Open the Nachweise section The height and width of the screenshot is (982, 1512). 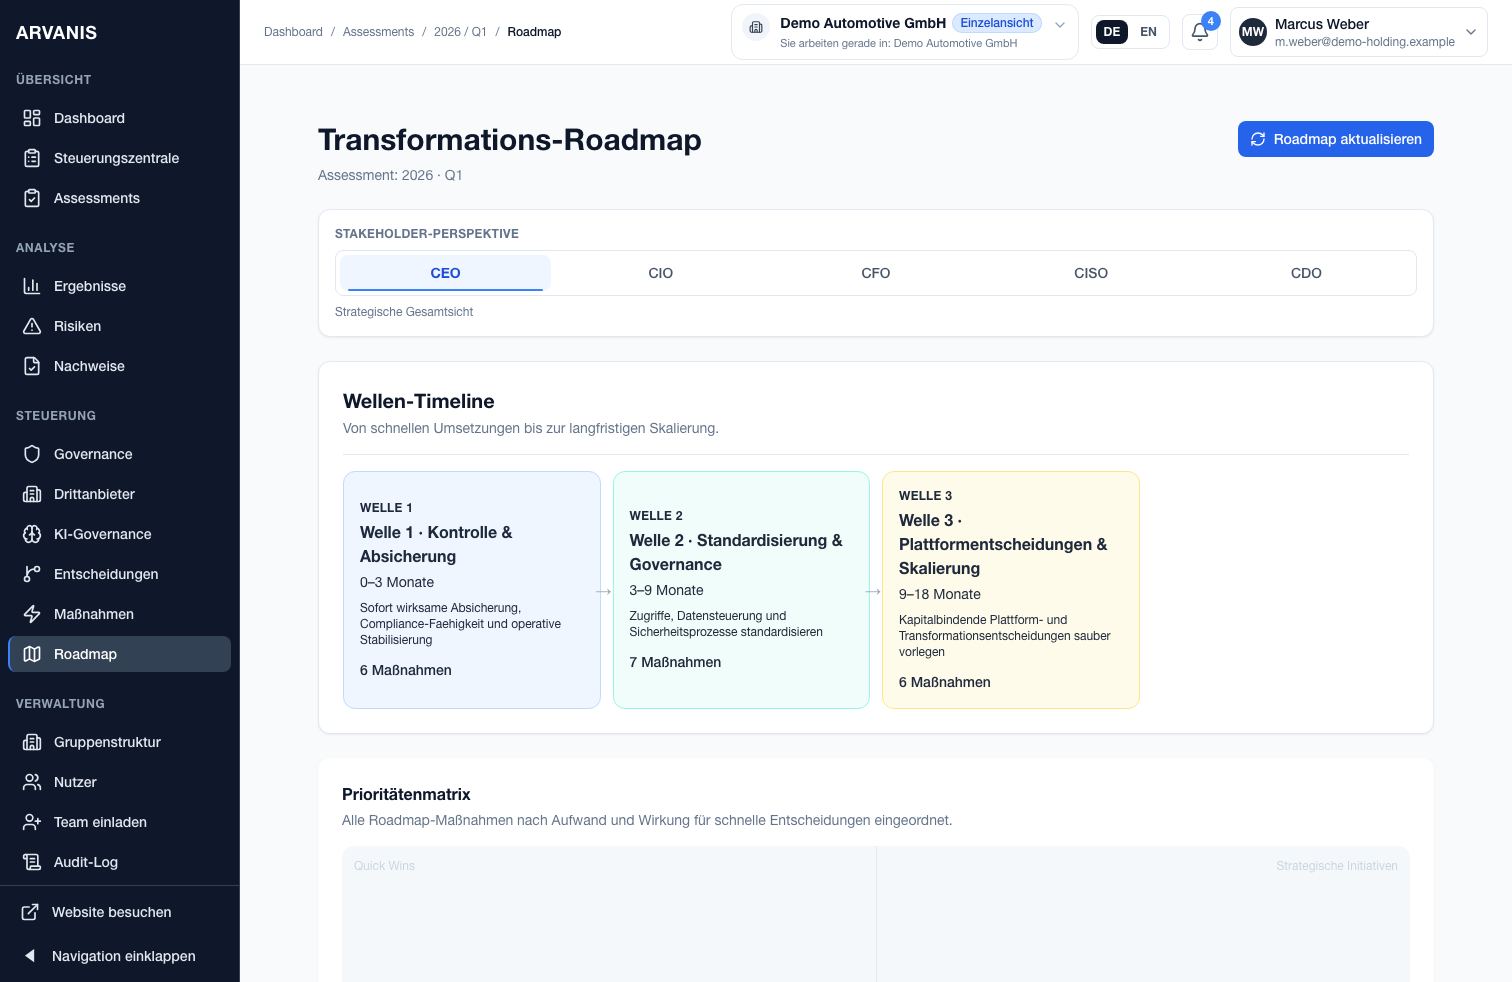coord(89,366)
